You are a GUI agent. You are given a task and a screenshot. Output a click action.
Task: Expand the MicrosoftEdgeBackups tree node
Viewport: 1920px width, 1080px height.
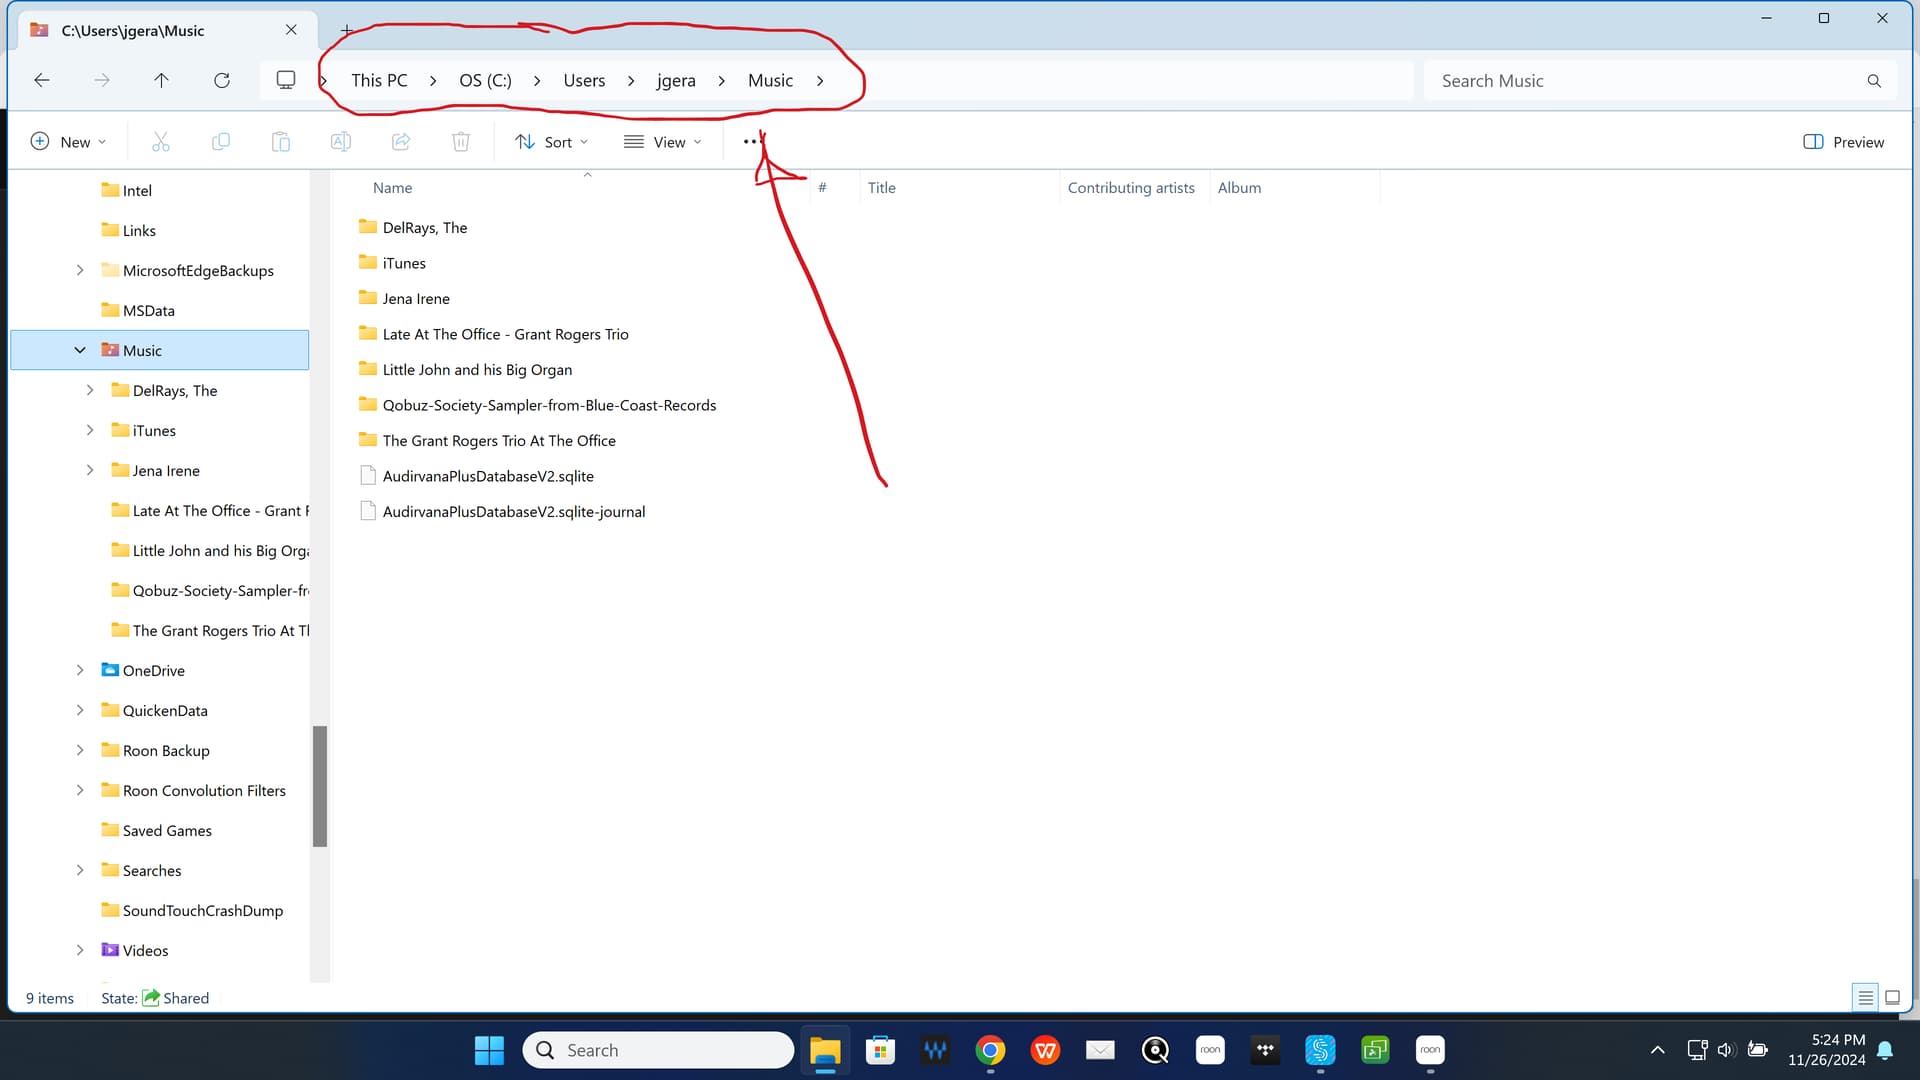click(x=80, y=270)
